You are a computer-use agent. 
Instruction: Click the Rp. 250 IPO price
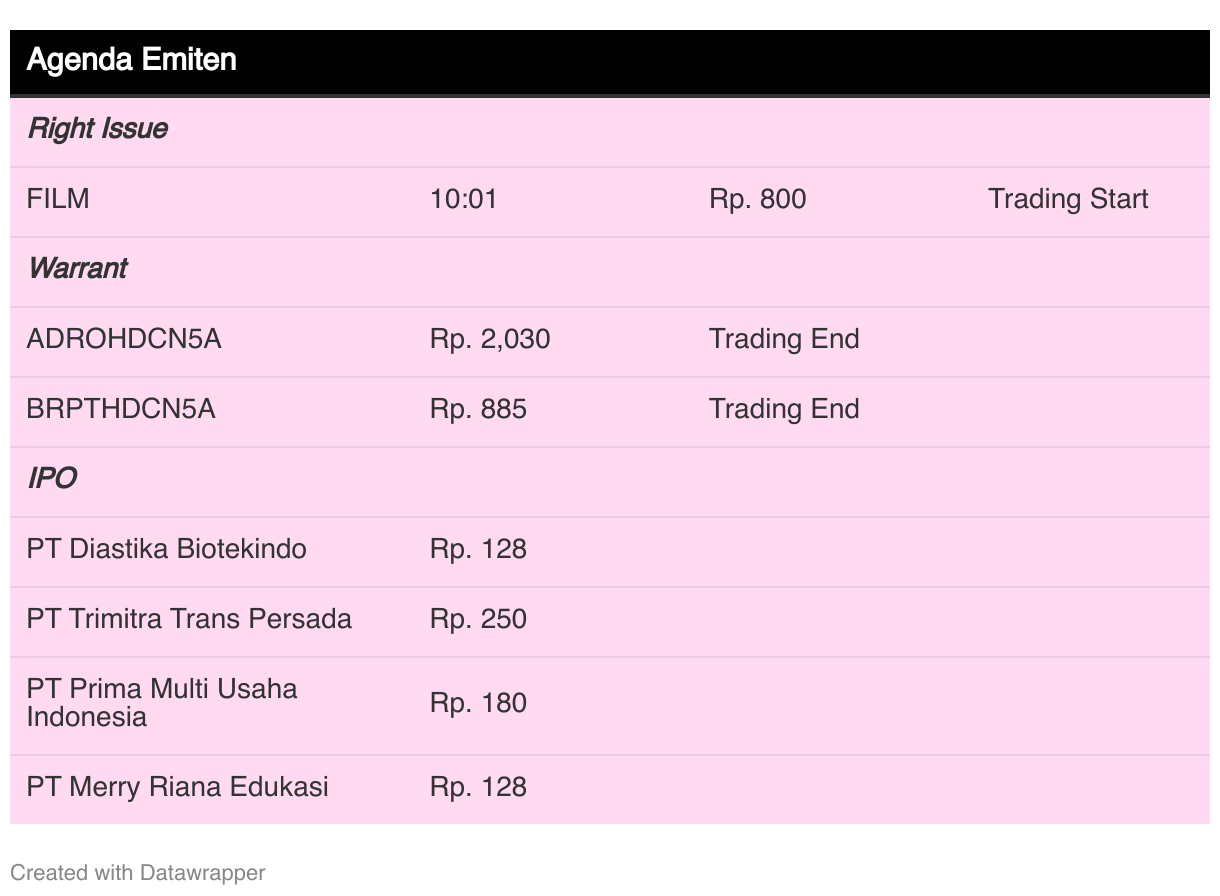[x=478, y=619]
